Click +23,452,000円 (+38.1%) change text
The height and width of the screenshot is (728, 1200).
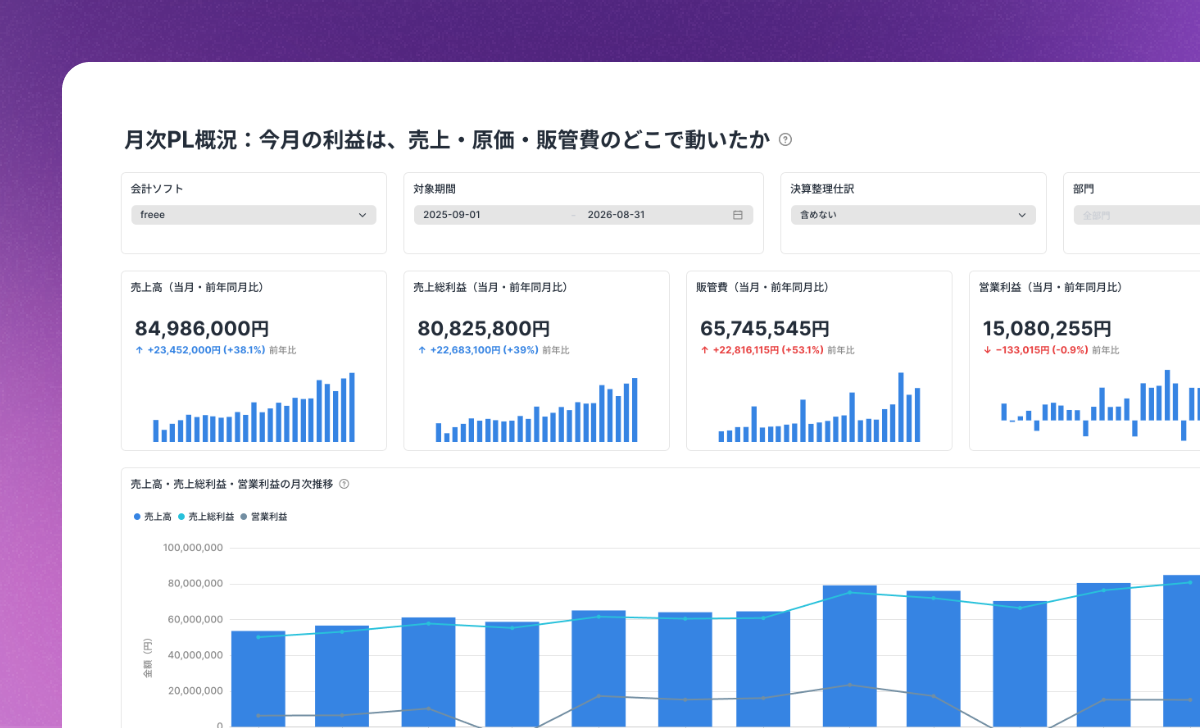pos(206,351)
